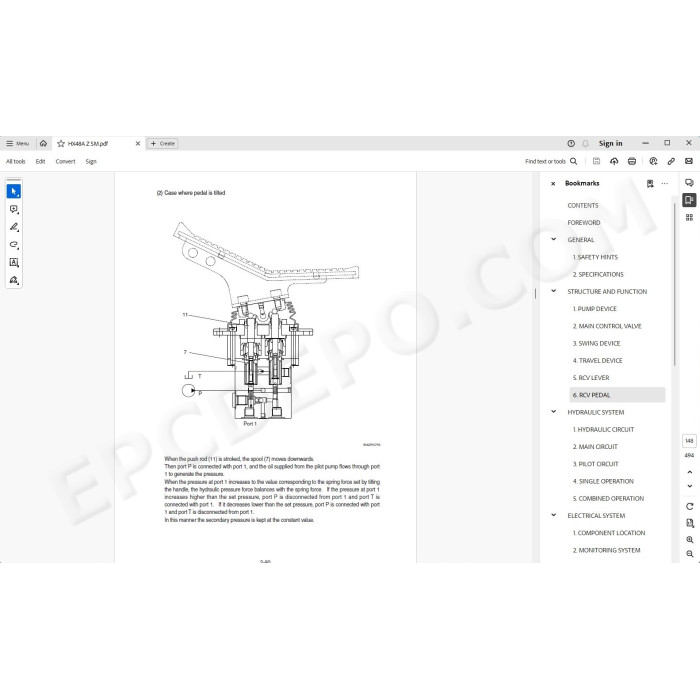Click the Print icon
Viewport: 700px width, 700px height.
(632, 161)
